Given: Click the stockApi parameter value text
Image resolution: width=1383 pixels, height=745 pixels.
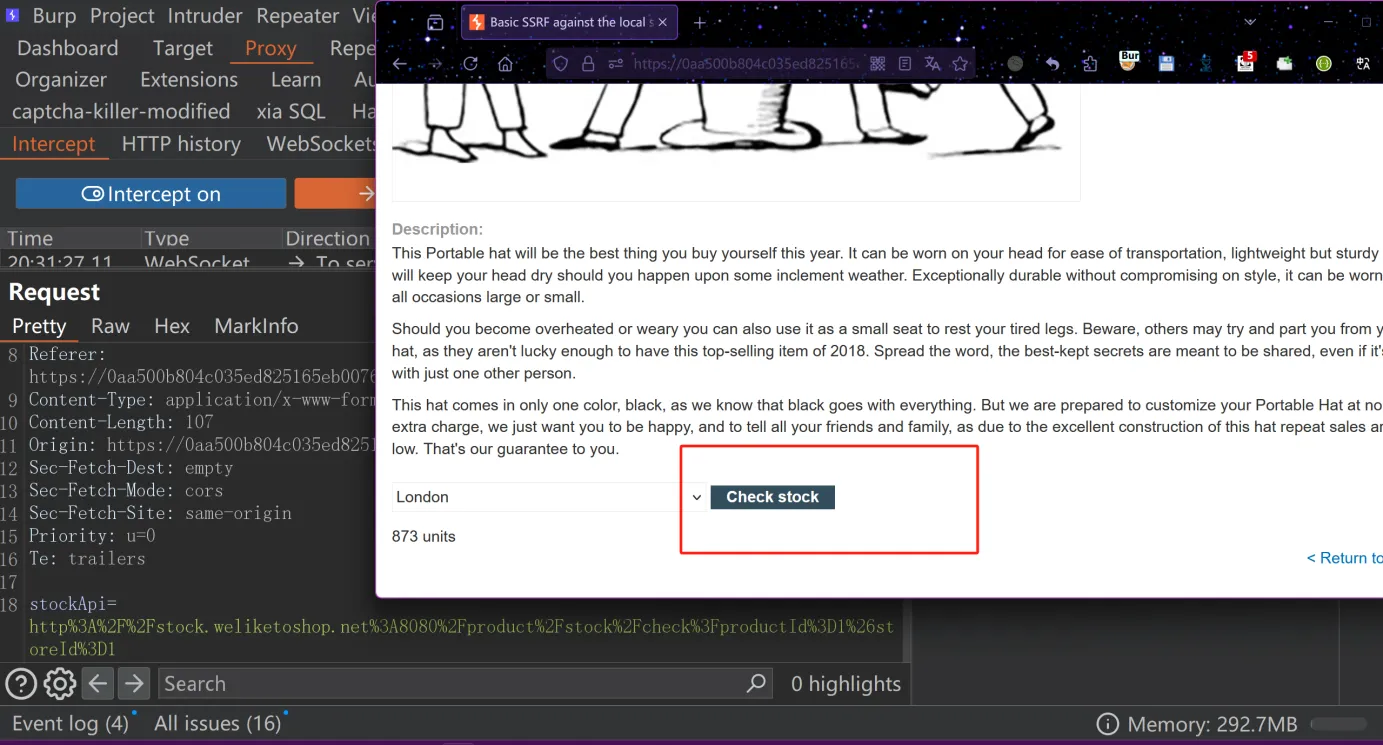Looking at the screenshot, I should 462,638.
